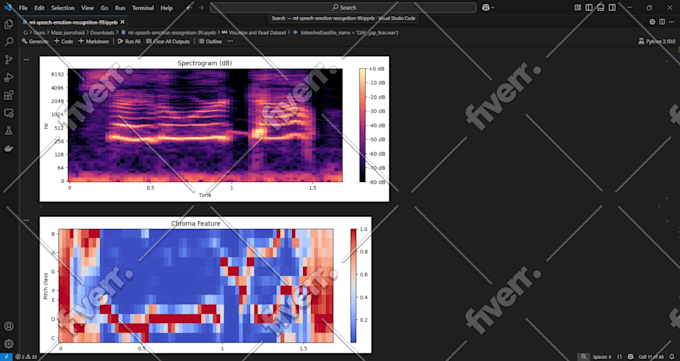Click the Chroma Feature colorbar
Screen dimensions: 680x361
pyautogui.click(x=353, y=286)
